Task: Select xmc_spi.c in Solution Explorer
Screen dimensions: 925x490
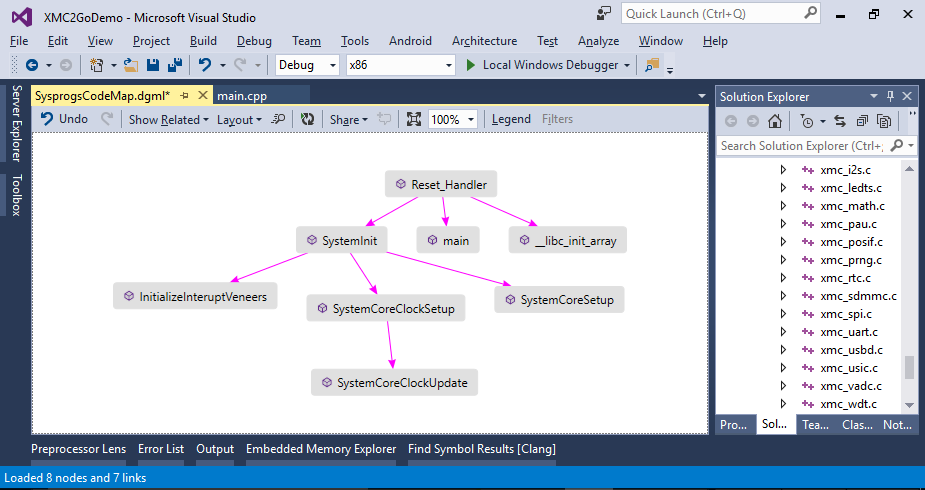Action: pos(846,314)
